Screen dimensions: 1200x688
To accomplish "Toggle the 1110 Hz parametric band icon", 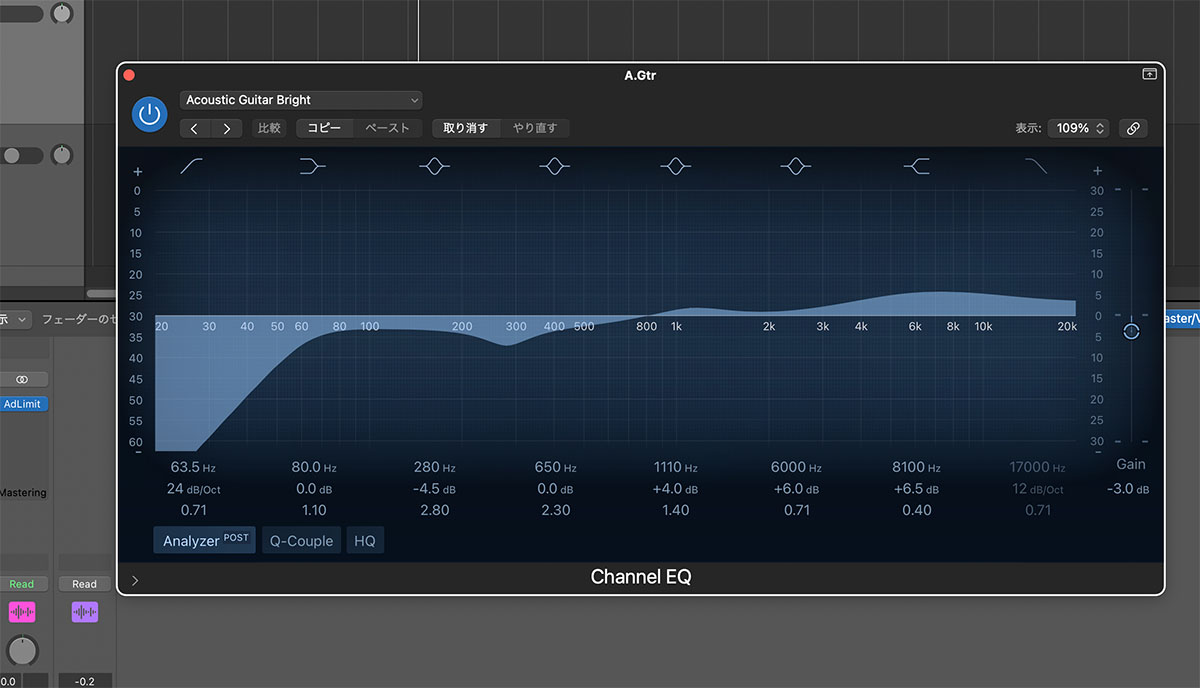I will click(x=676, y=167).
